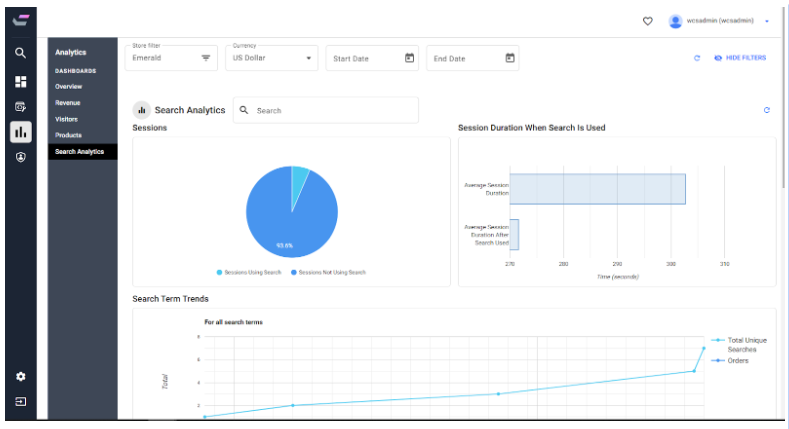789x429 pixels.
Task: Click the Average Session Duration bar
Action: pos(598,189)
